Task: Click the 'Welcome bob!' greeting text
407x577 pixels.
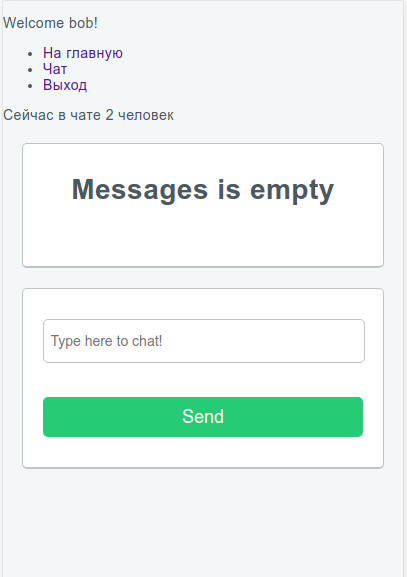Action: click(50, 23)
